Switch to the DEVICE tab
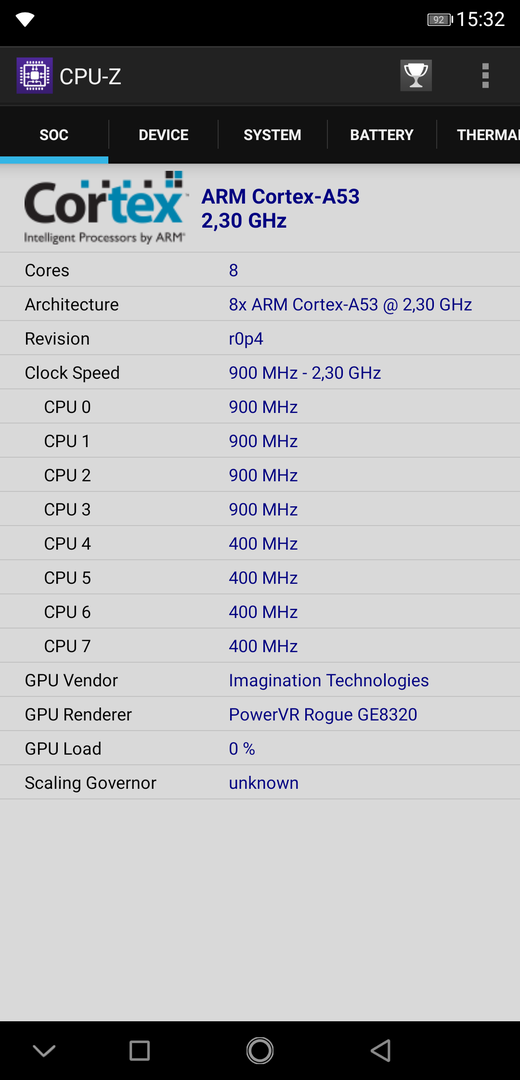This screenshot has width=520, height=1080. [x=163, y=135]
